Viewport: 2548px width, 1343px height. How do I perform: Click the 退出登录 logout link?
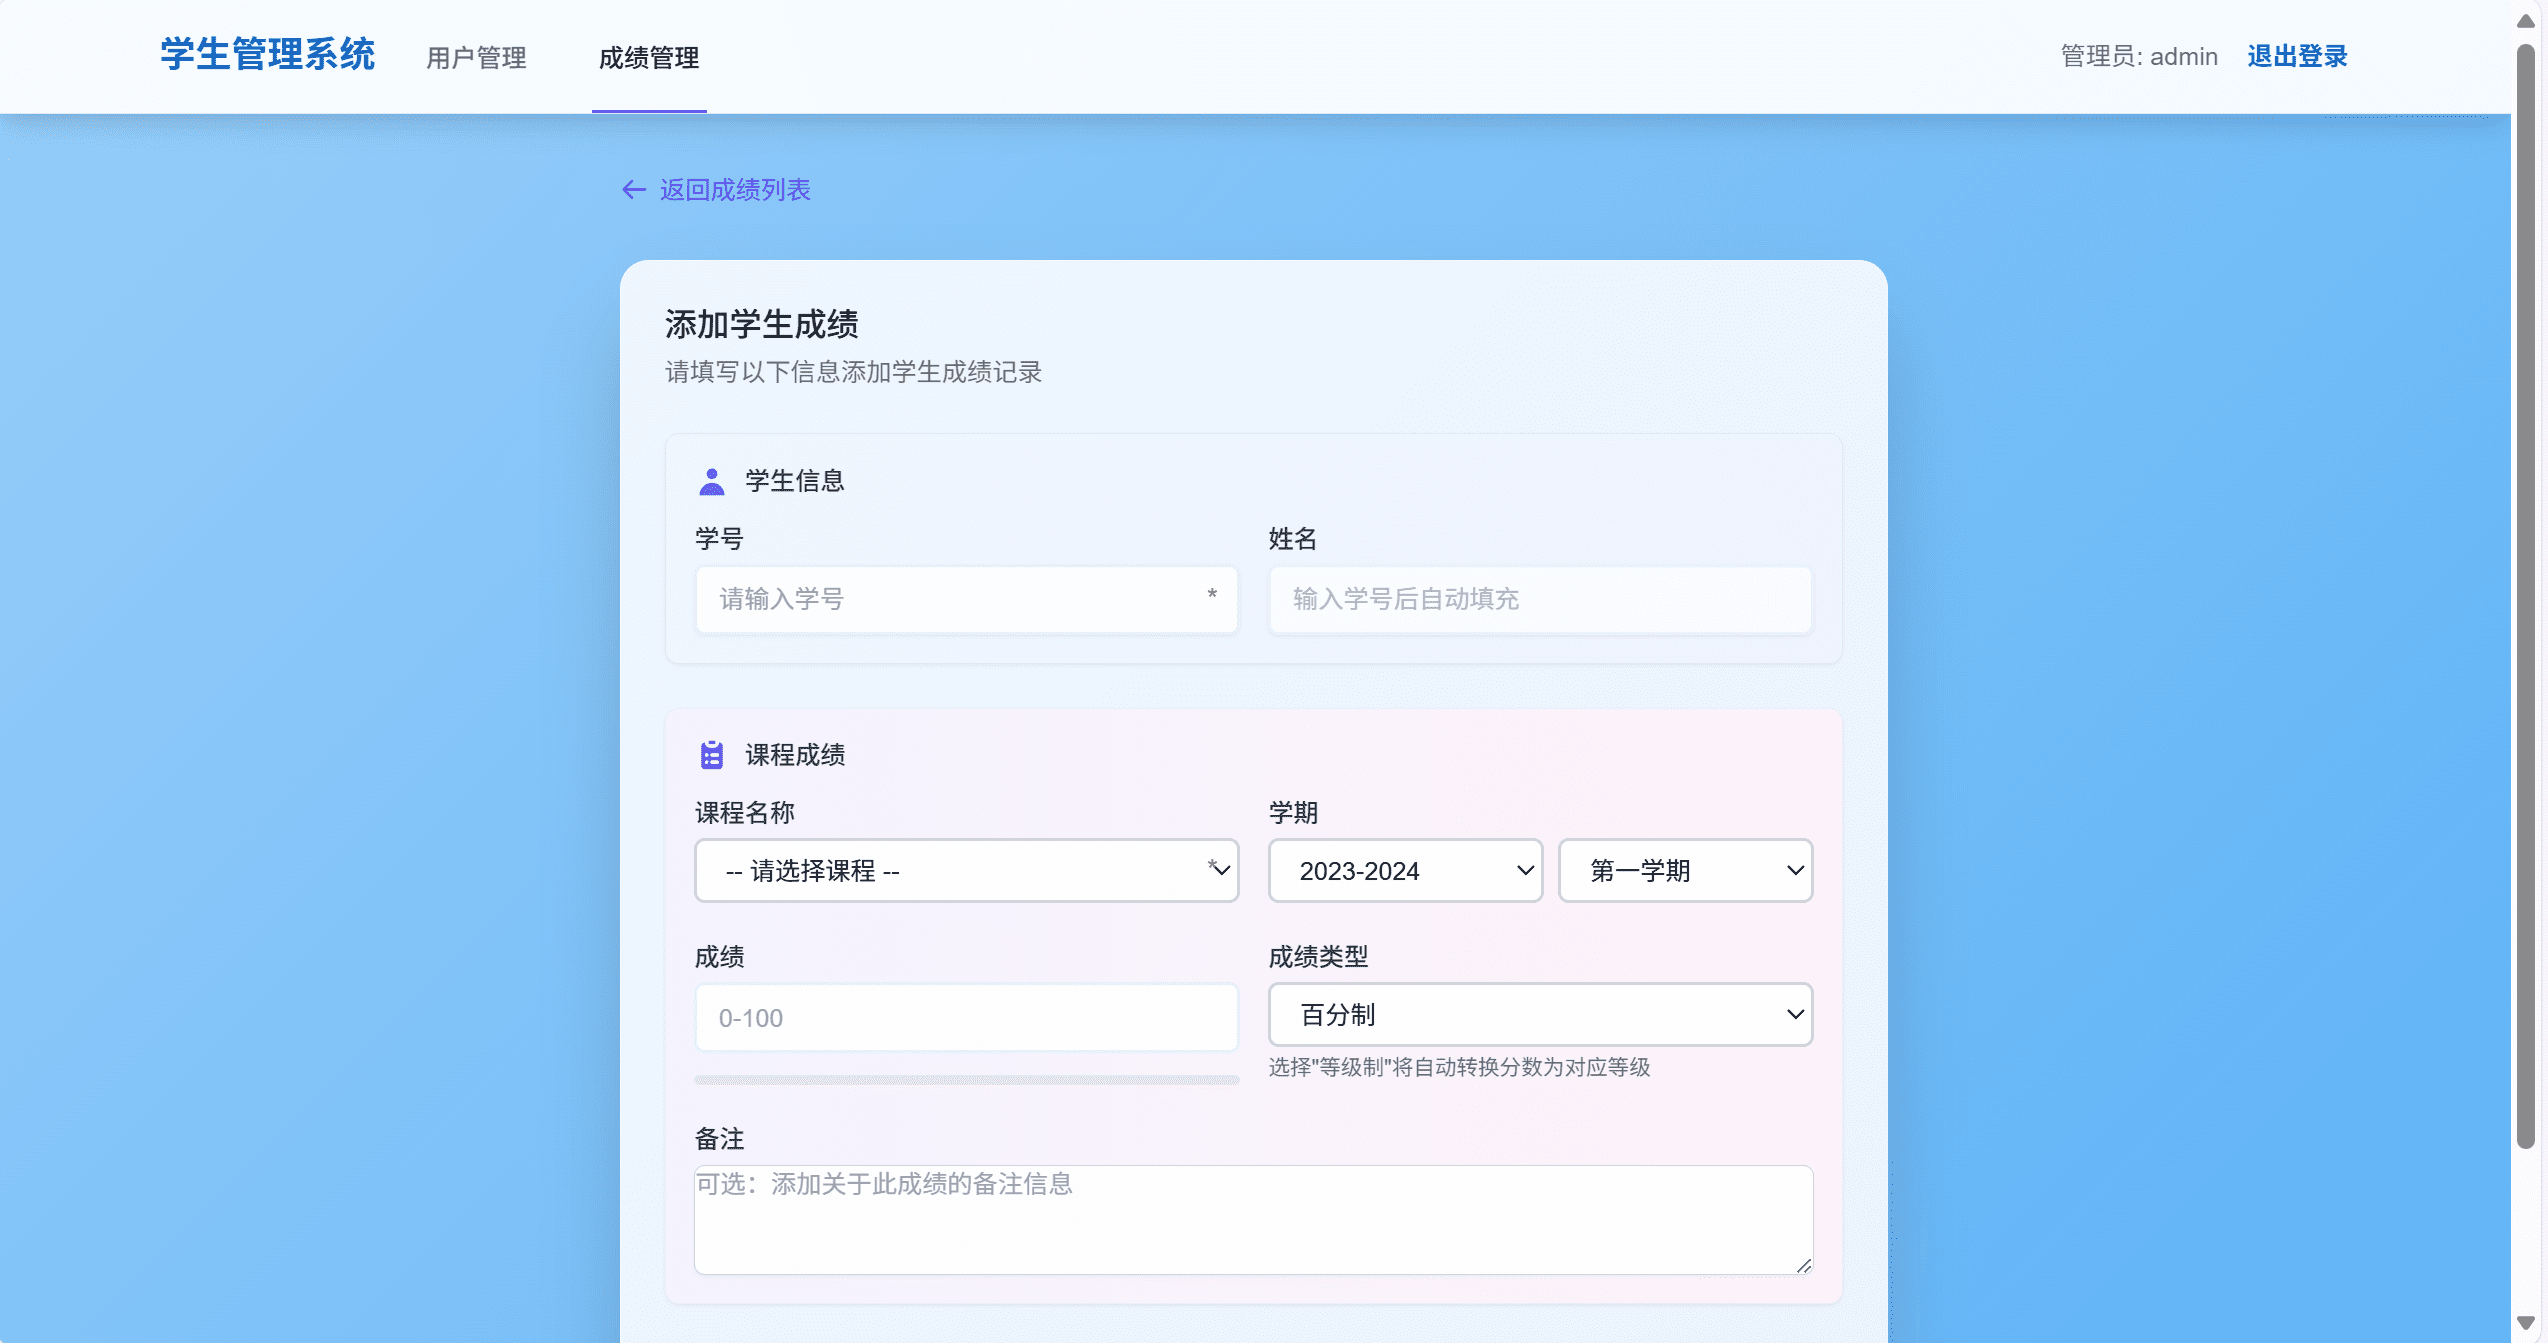(x=2296, y=56)
